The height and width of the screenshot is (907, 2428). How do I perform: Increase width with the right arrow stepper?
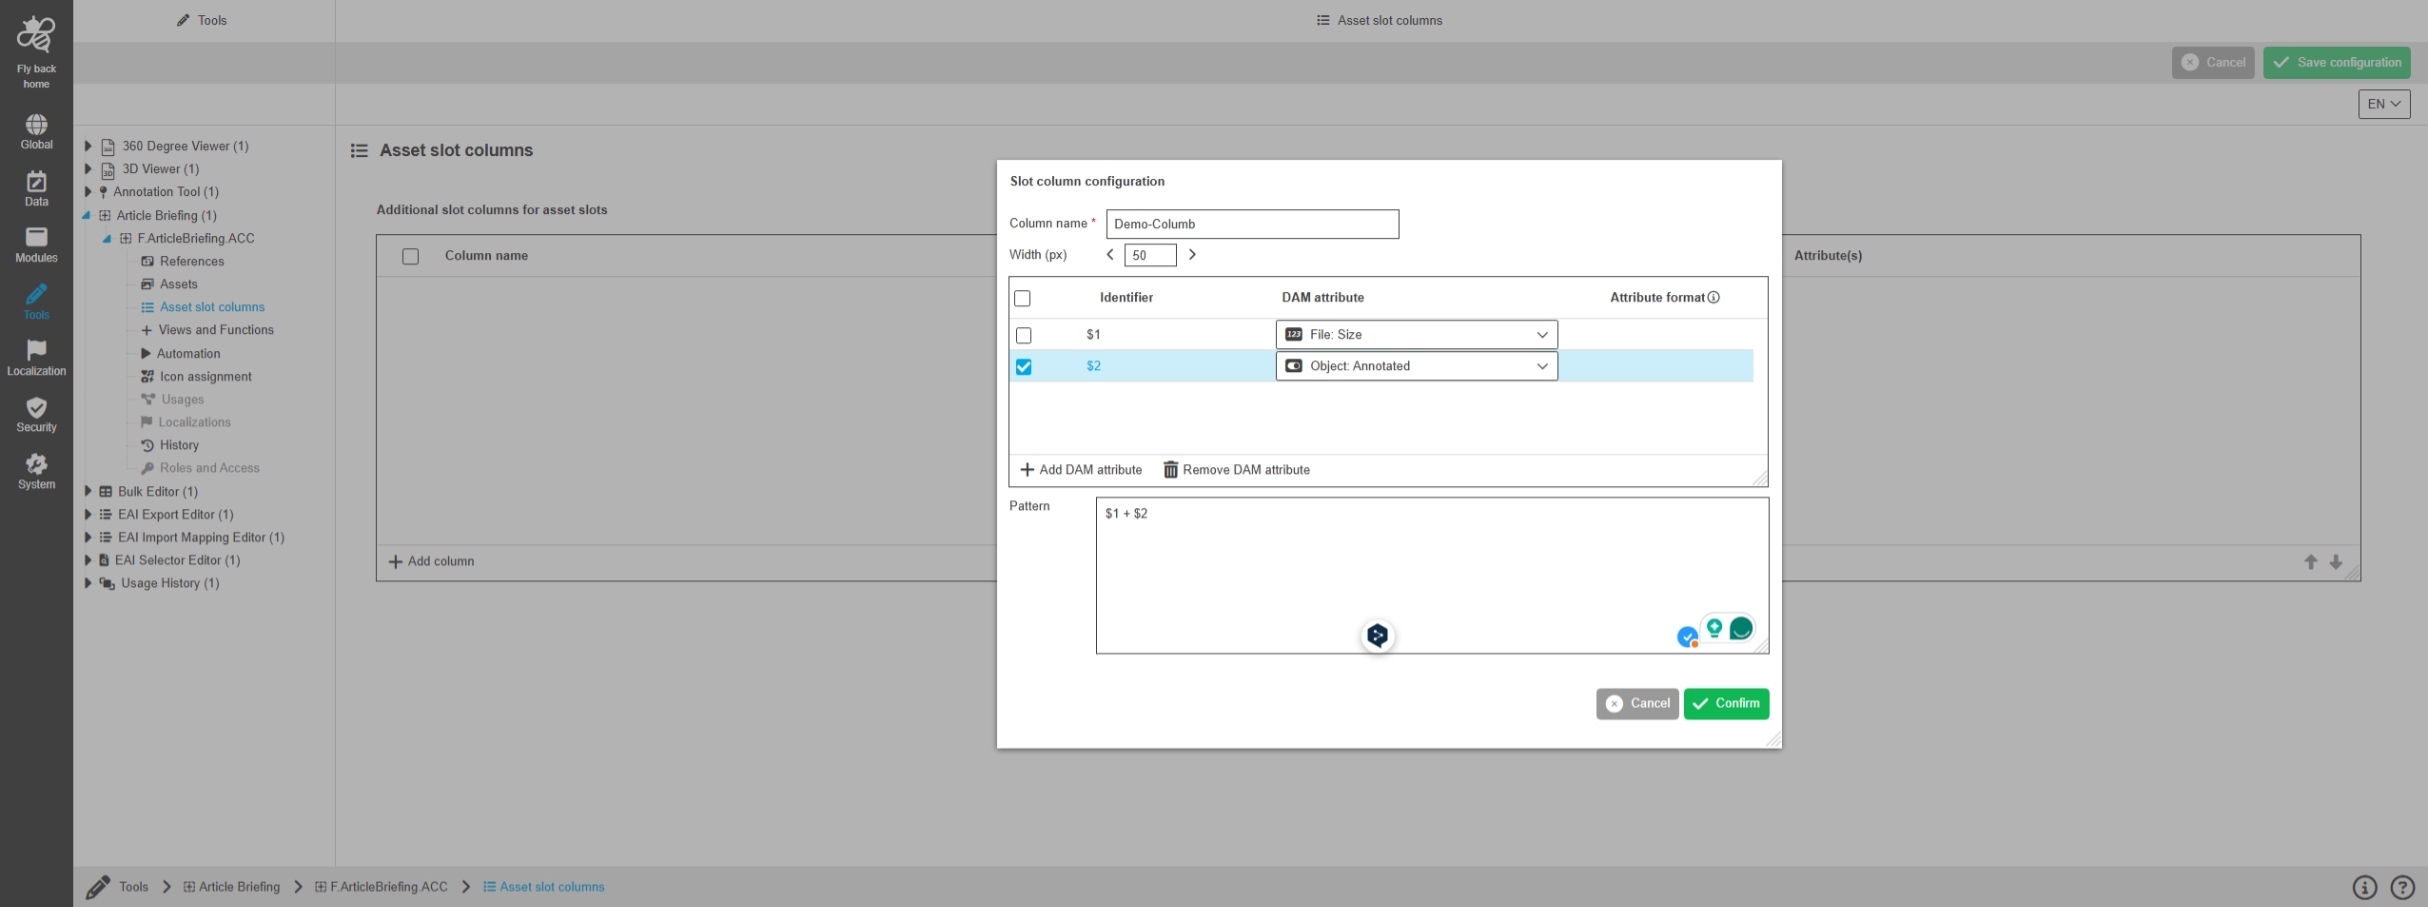pyautogui.click(x=1192, y=255)
